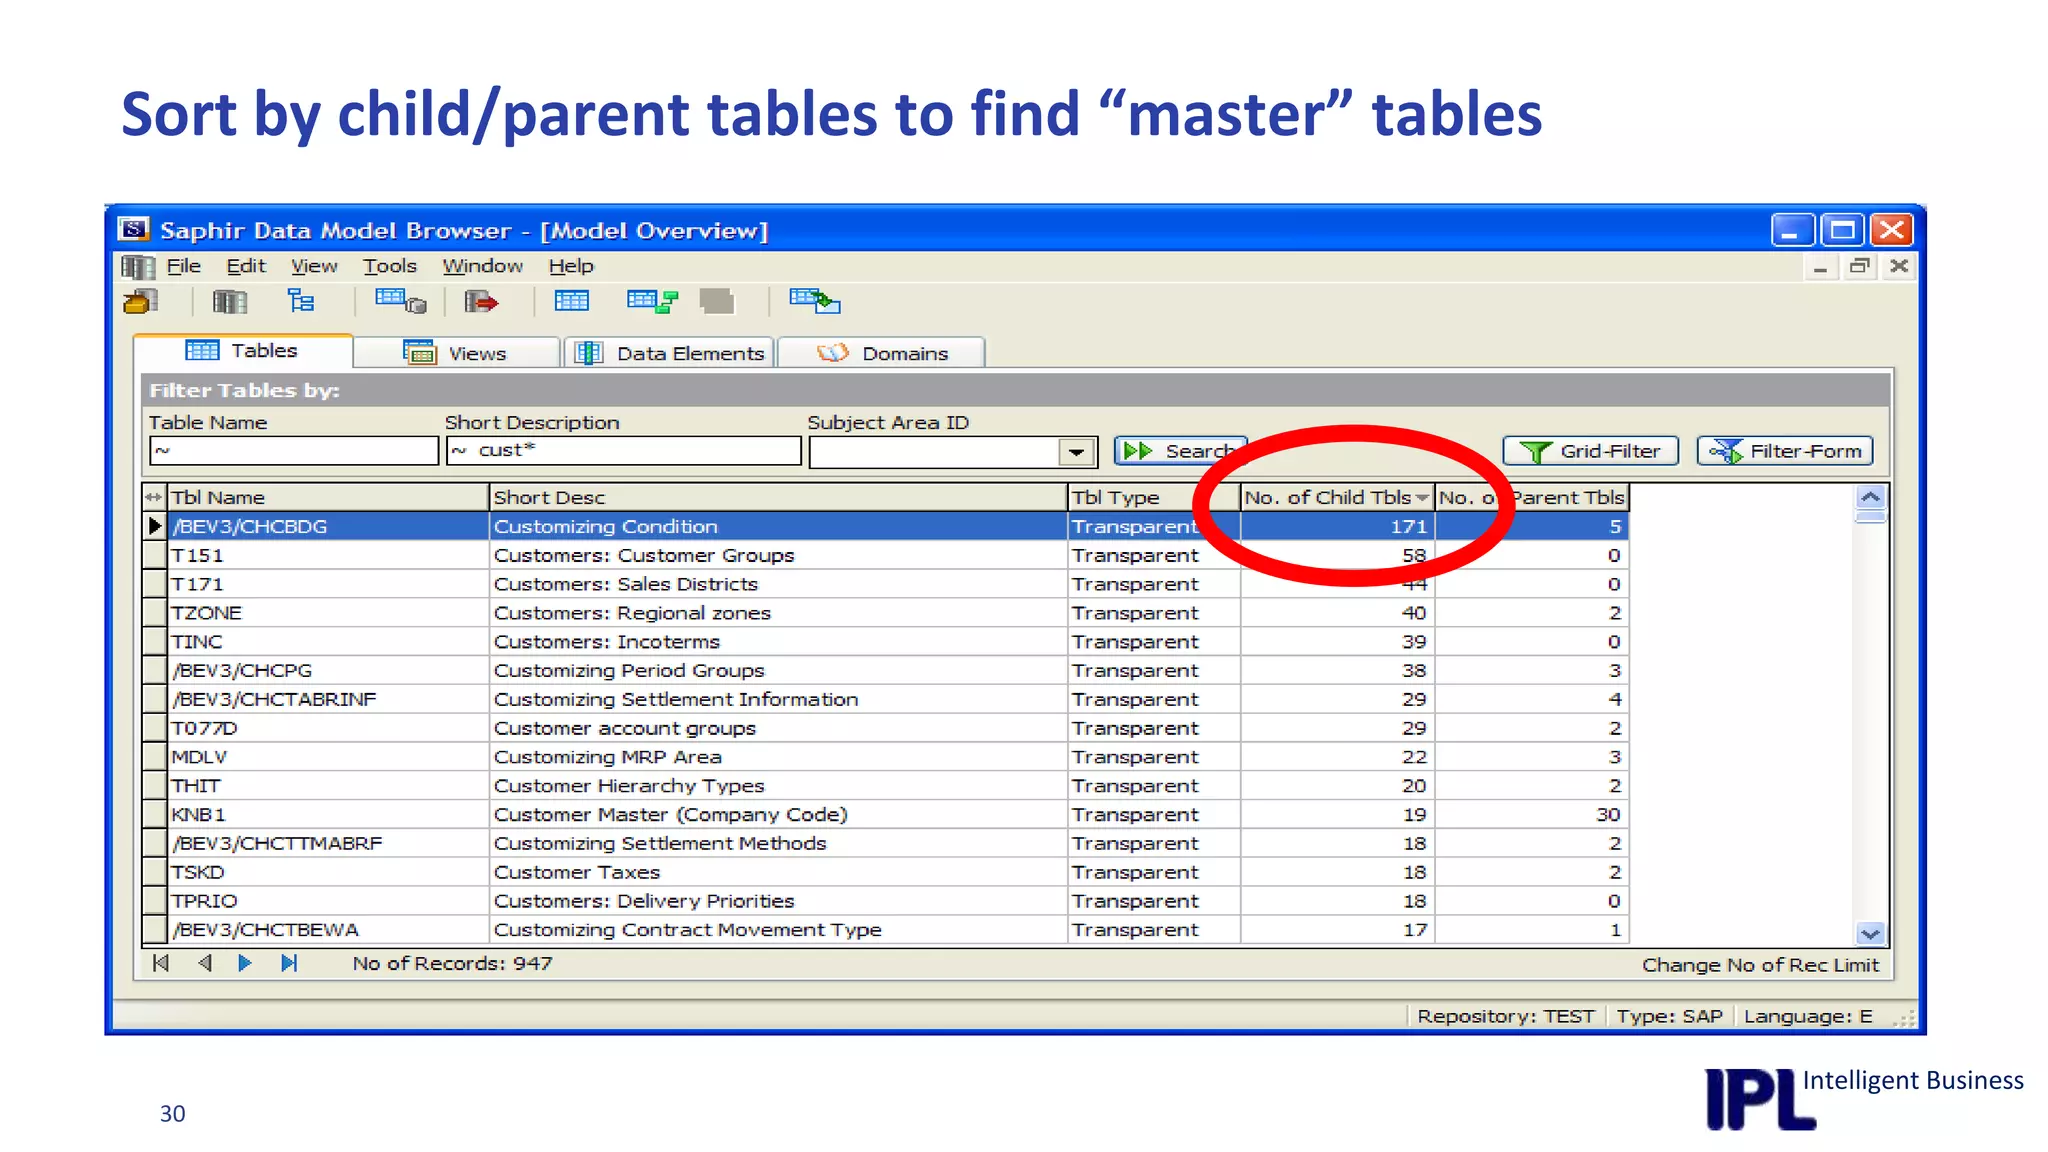Click the hierarchy tree toolbar icon
2048x1152 pixels.
(300, 301)
